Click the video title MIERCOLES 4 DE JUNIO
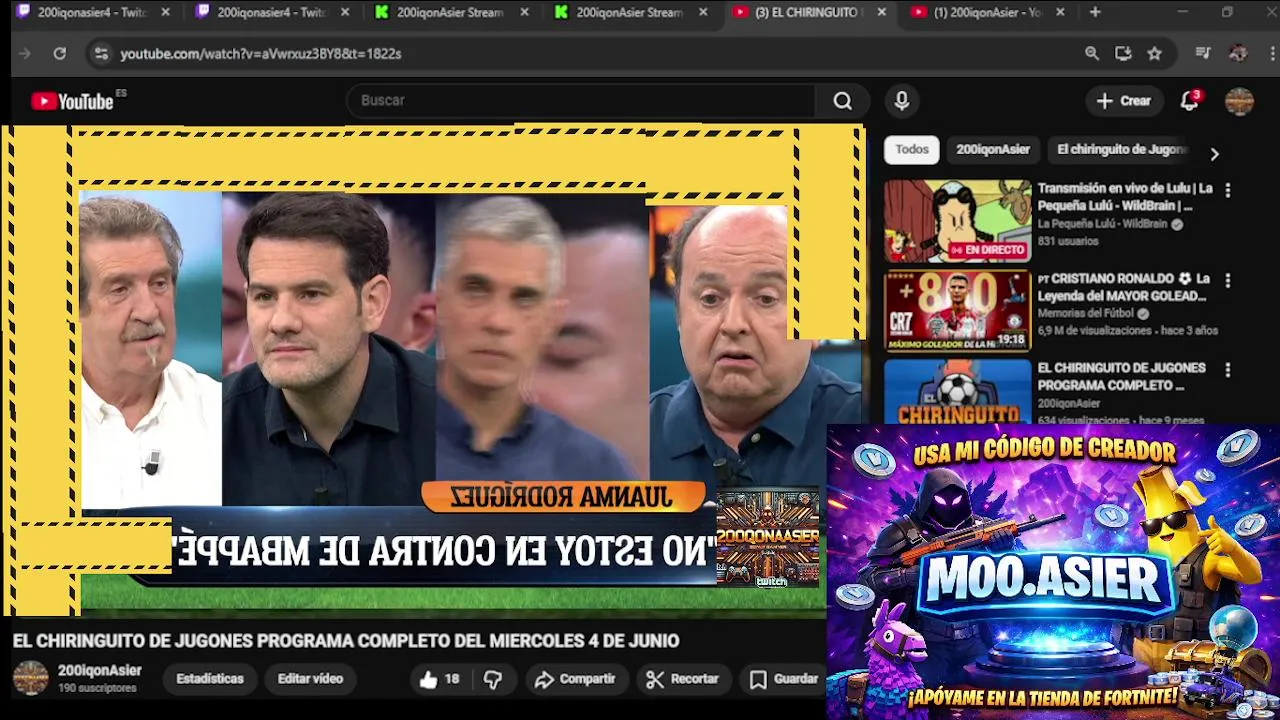This screenshot has width=1280, height=720. click(345, 641)
